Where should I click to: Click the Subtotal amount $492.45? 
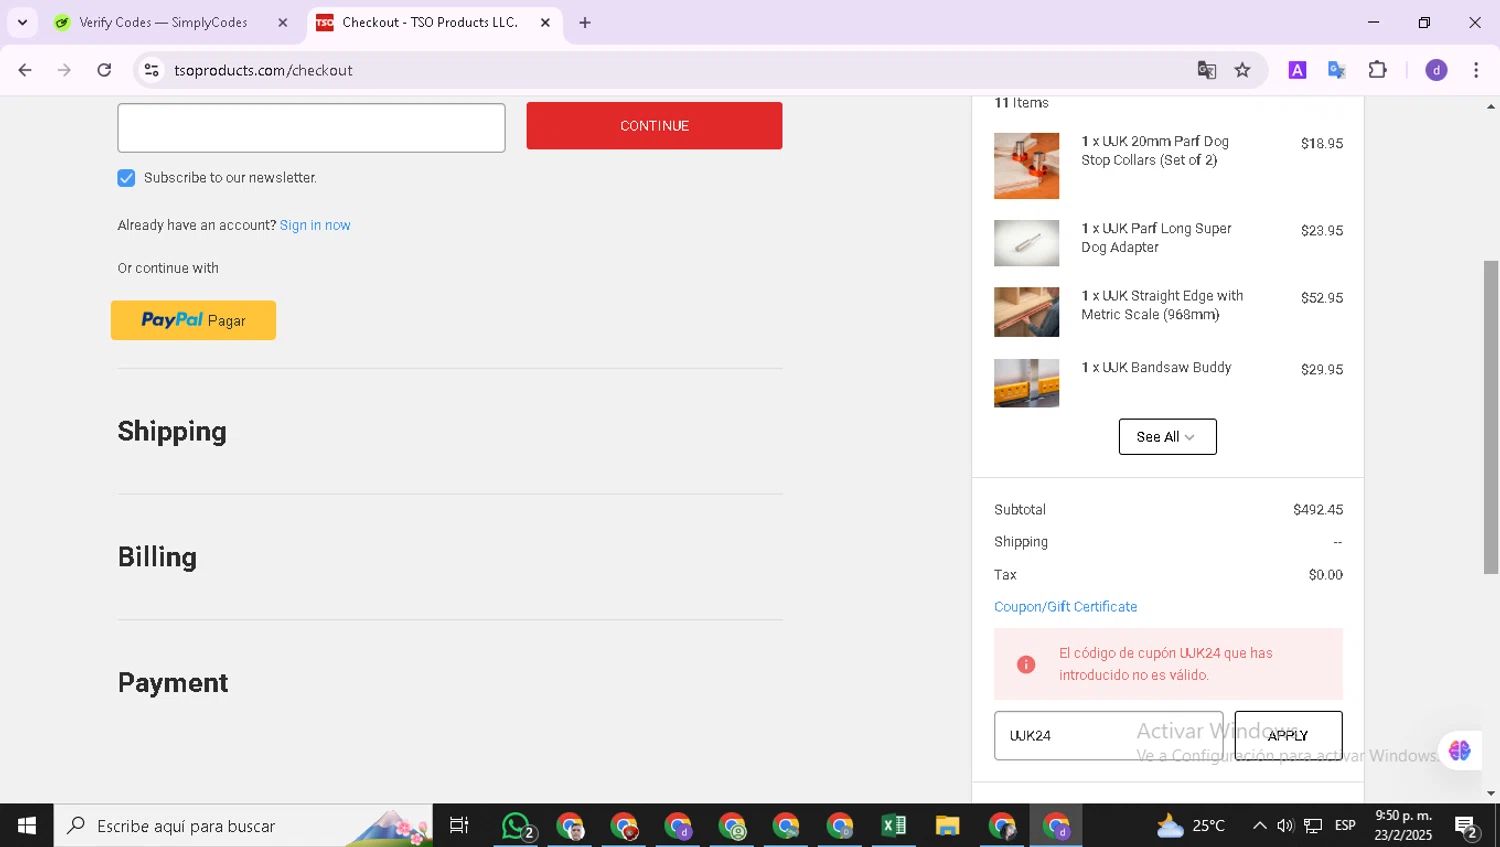click(1318, 510)
